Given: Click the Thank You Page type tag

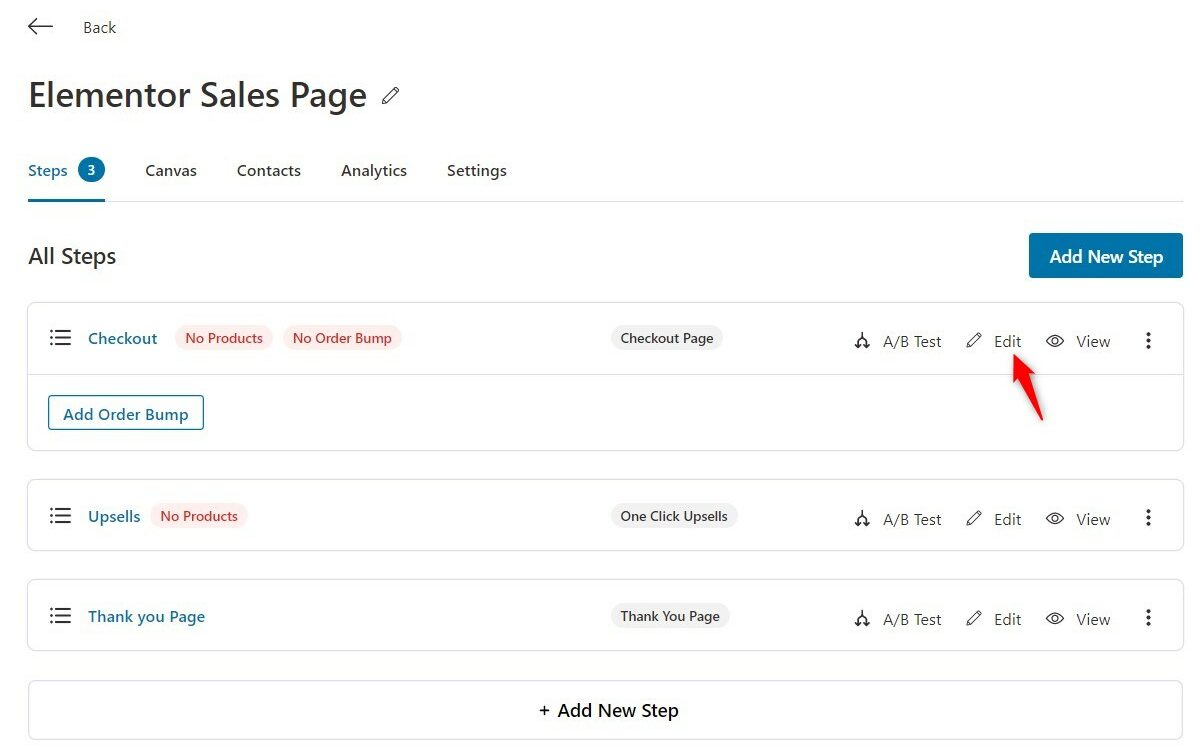Looking at the screenshot, I should coord(670,616).
